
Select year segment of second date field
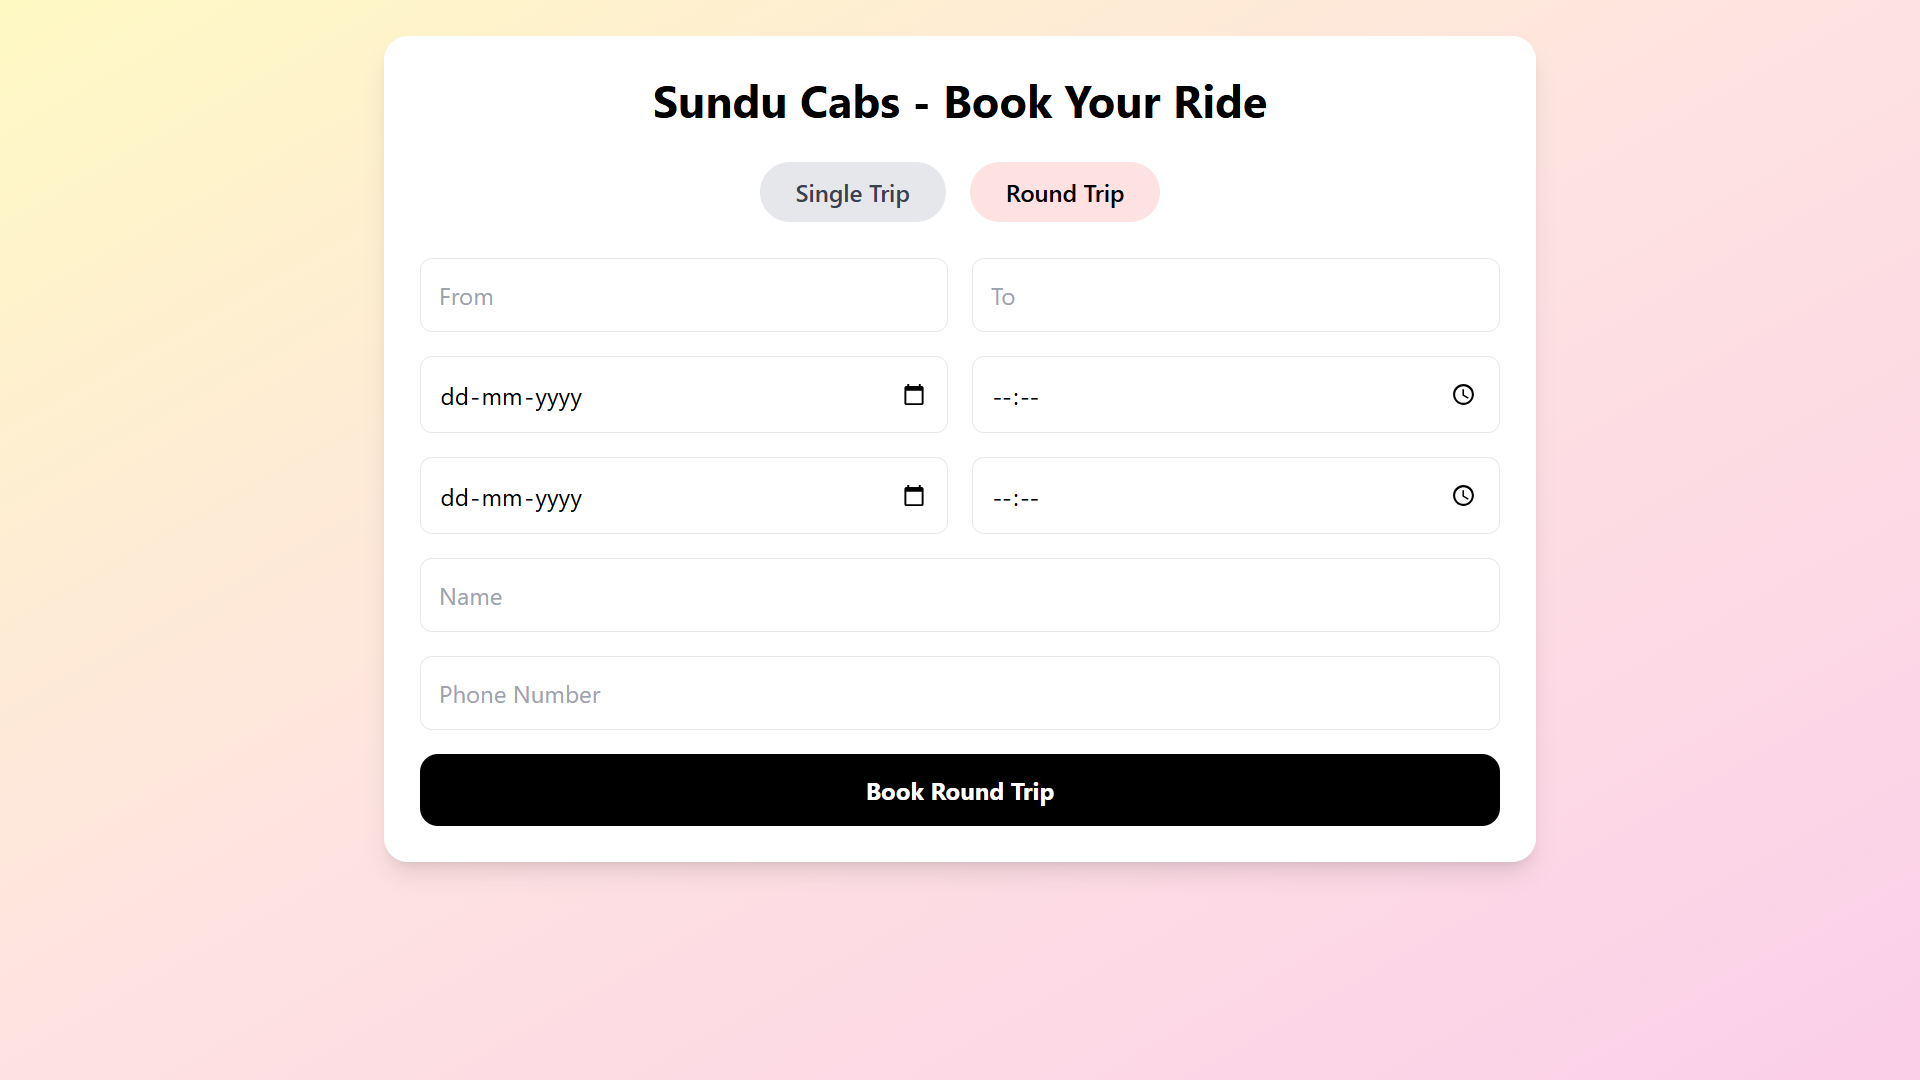click(x=559, y=498)
